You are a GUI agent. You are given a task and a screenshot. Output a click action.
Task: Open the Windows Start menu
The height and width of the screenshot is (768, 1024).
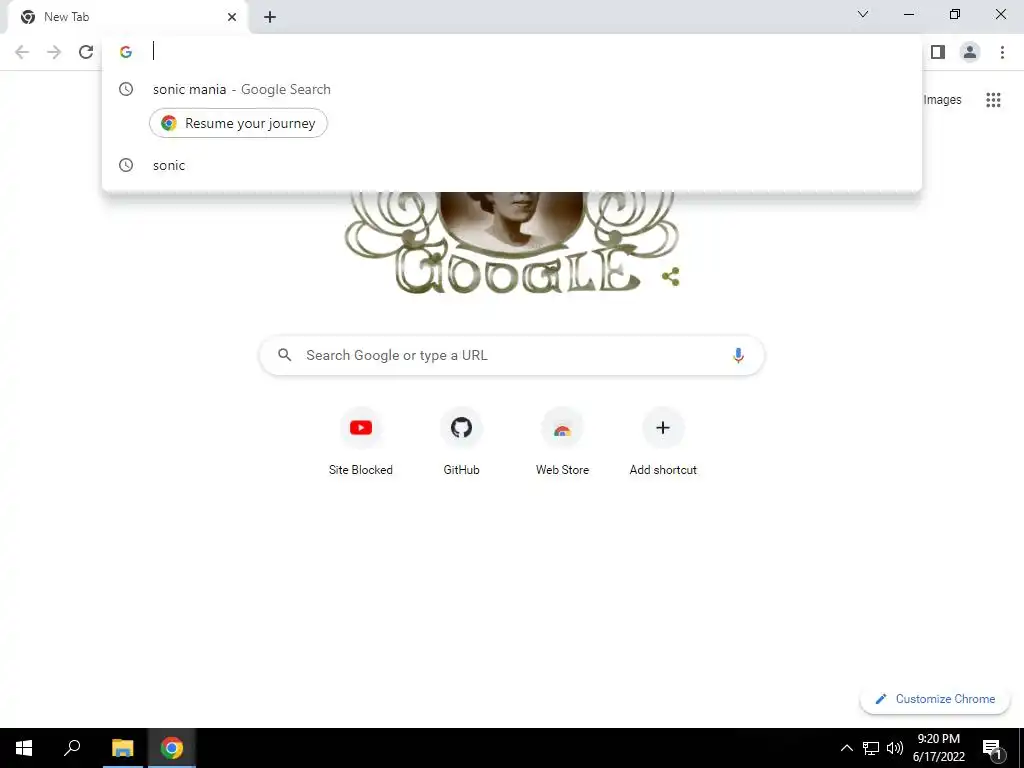pyautogui.click(x=24, y=748)
